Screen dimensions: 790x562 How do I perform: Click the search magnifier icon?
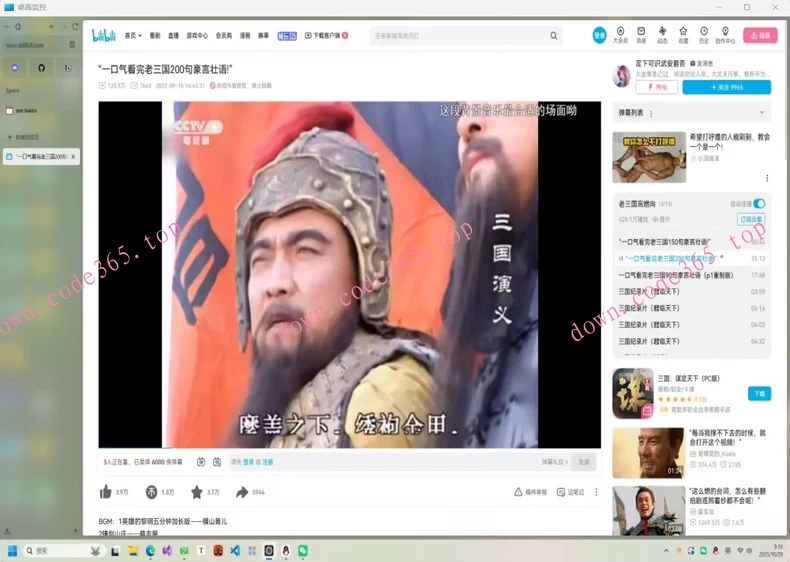(x=553, y=36)
